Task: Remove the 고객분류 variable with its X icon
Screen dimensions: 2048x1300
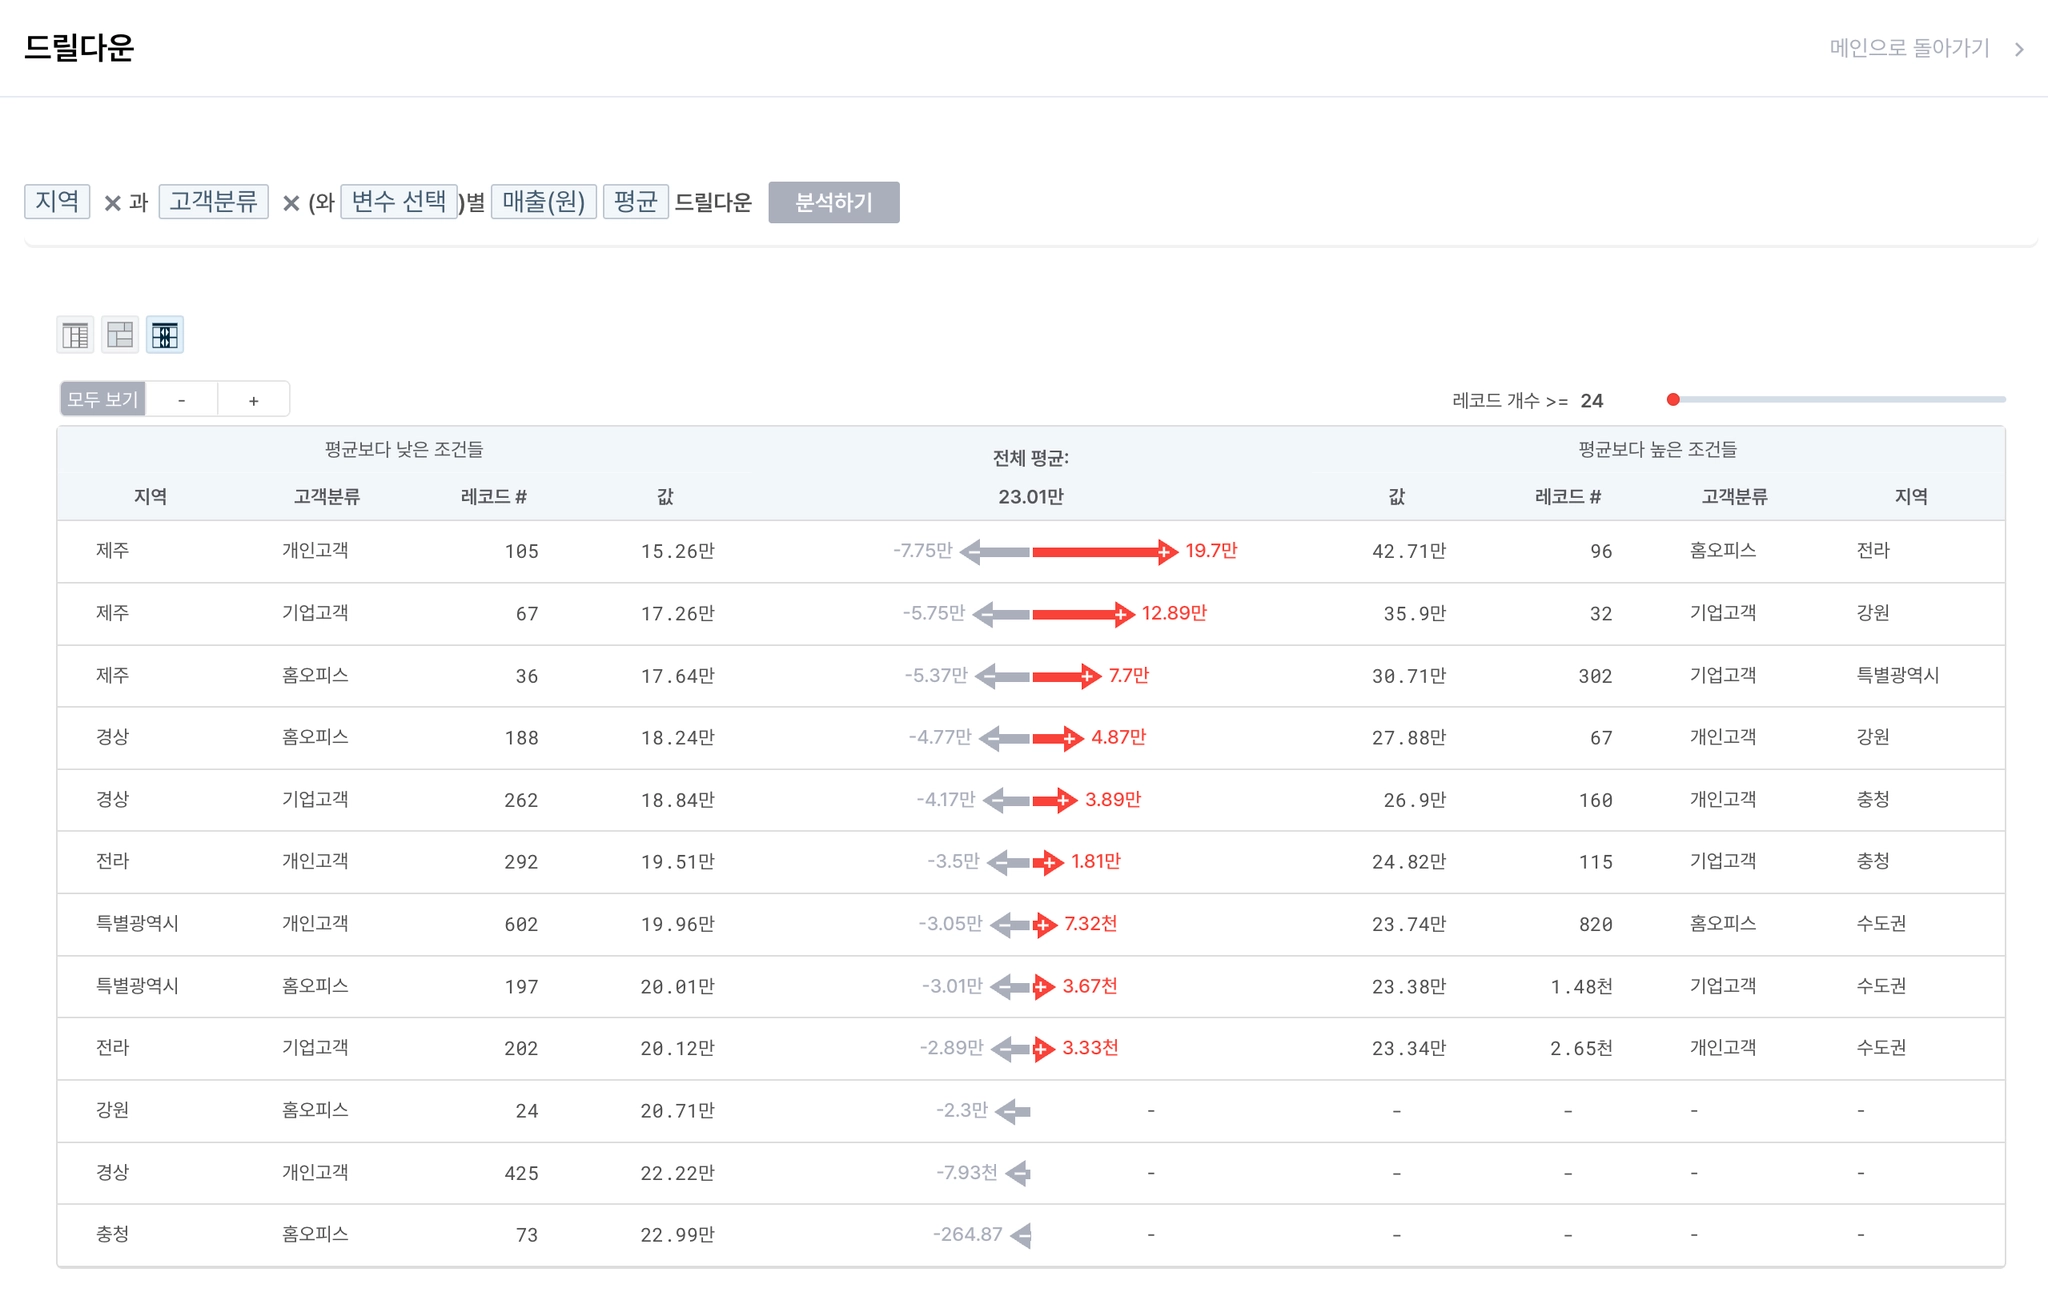Action: [291, 203]
